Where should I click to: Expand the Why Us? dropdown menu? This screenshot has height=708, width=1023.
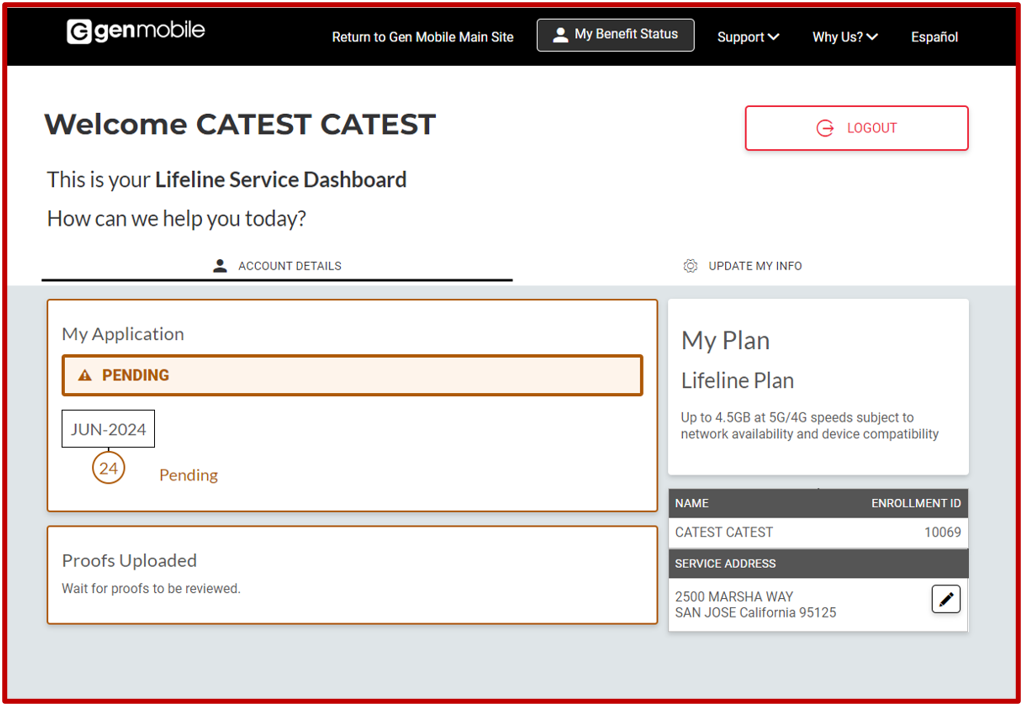845,37
